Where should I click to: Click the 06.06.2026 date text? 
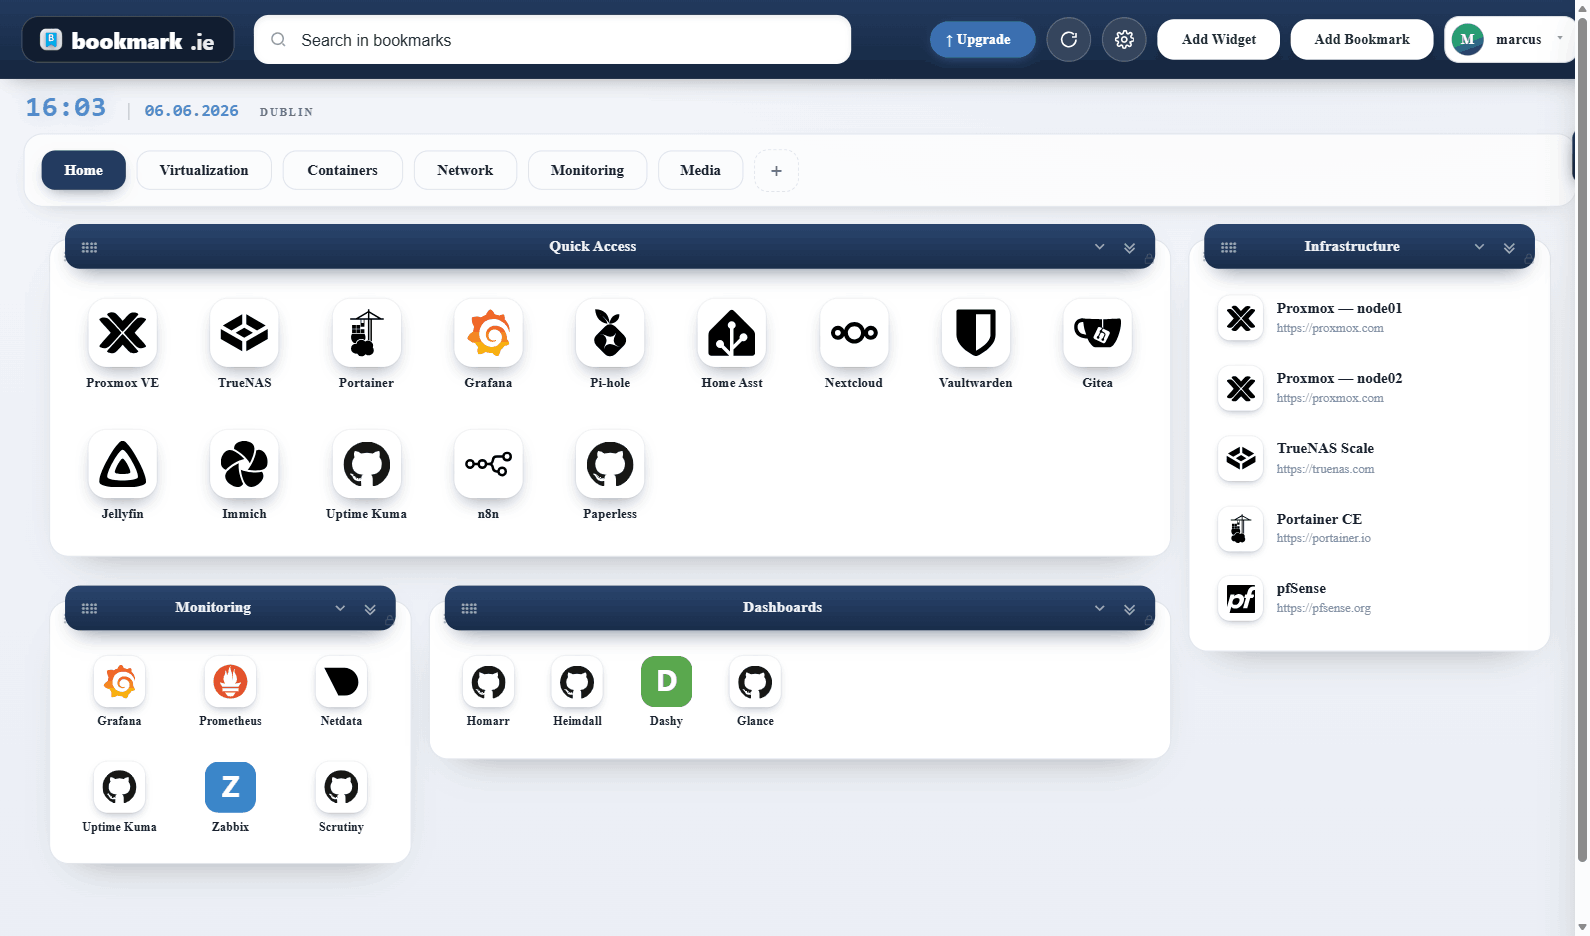coord(191,111)
